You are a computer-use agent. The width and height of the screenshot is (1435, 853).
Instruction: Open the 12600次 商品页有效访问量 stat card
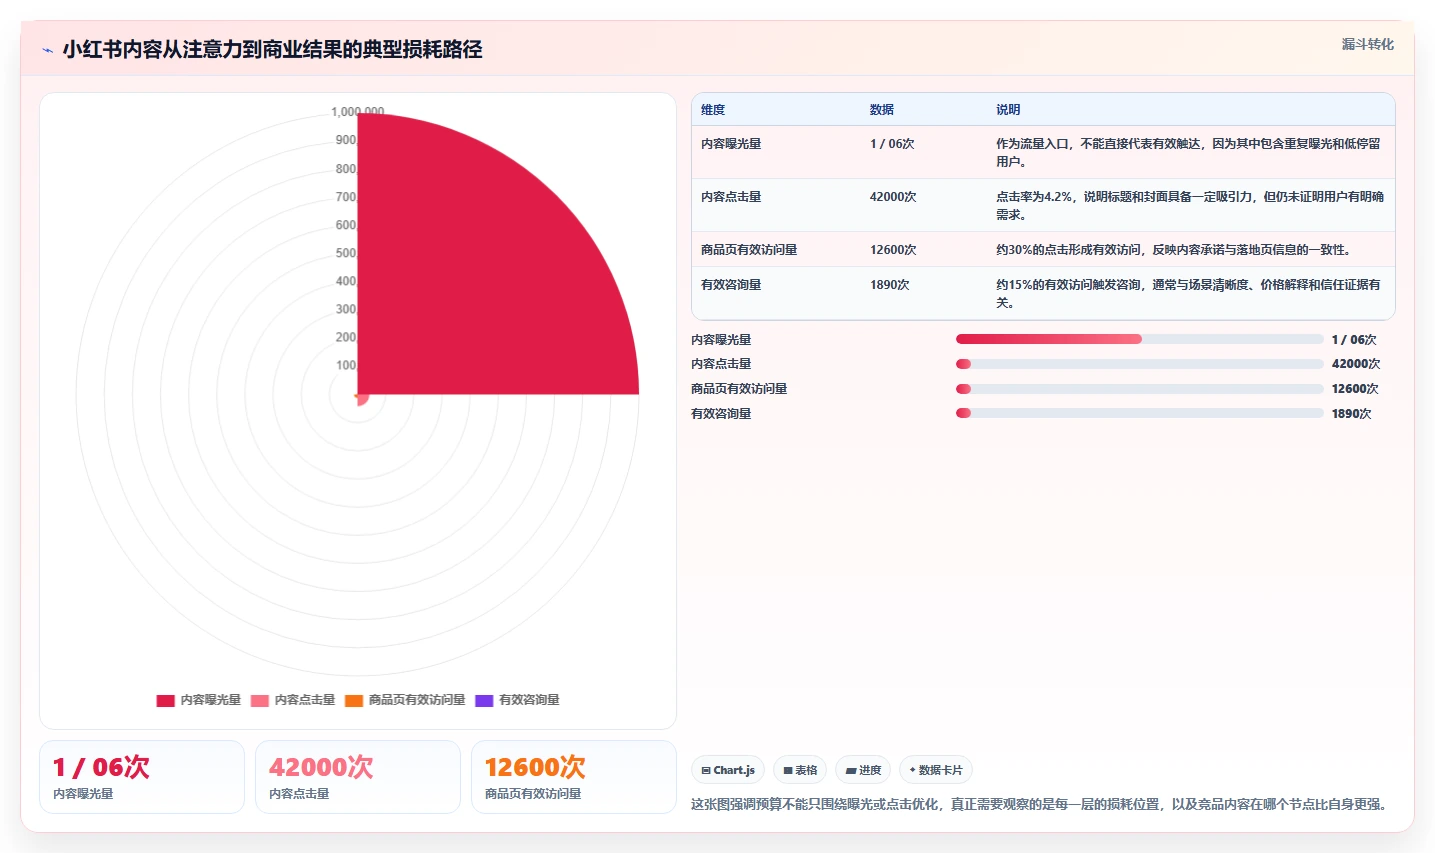tap(574, 777)
